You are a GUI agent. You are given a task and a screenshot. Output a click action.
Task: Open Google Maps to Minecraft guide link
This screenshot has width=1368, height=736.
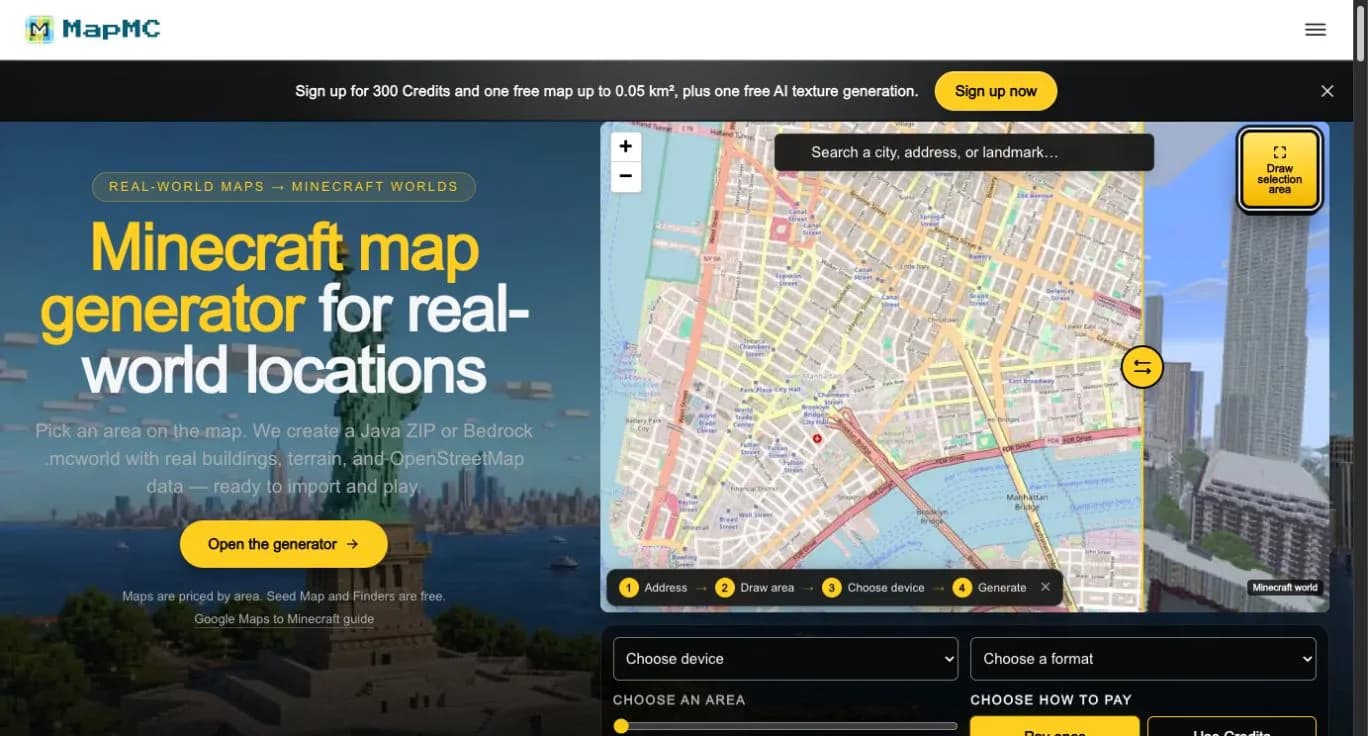tap(284, 619)
